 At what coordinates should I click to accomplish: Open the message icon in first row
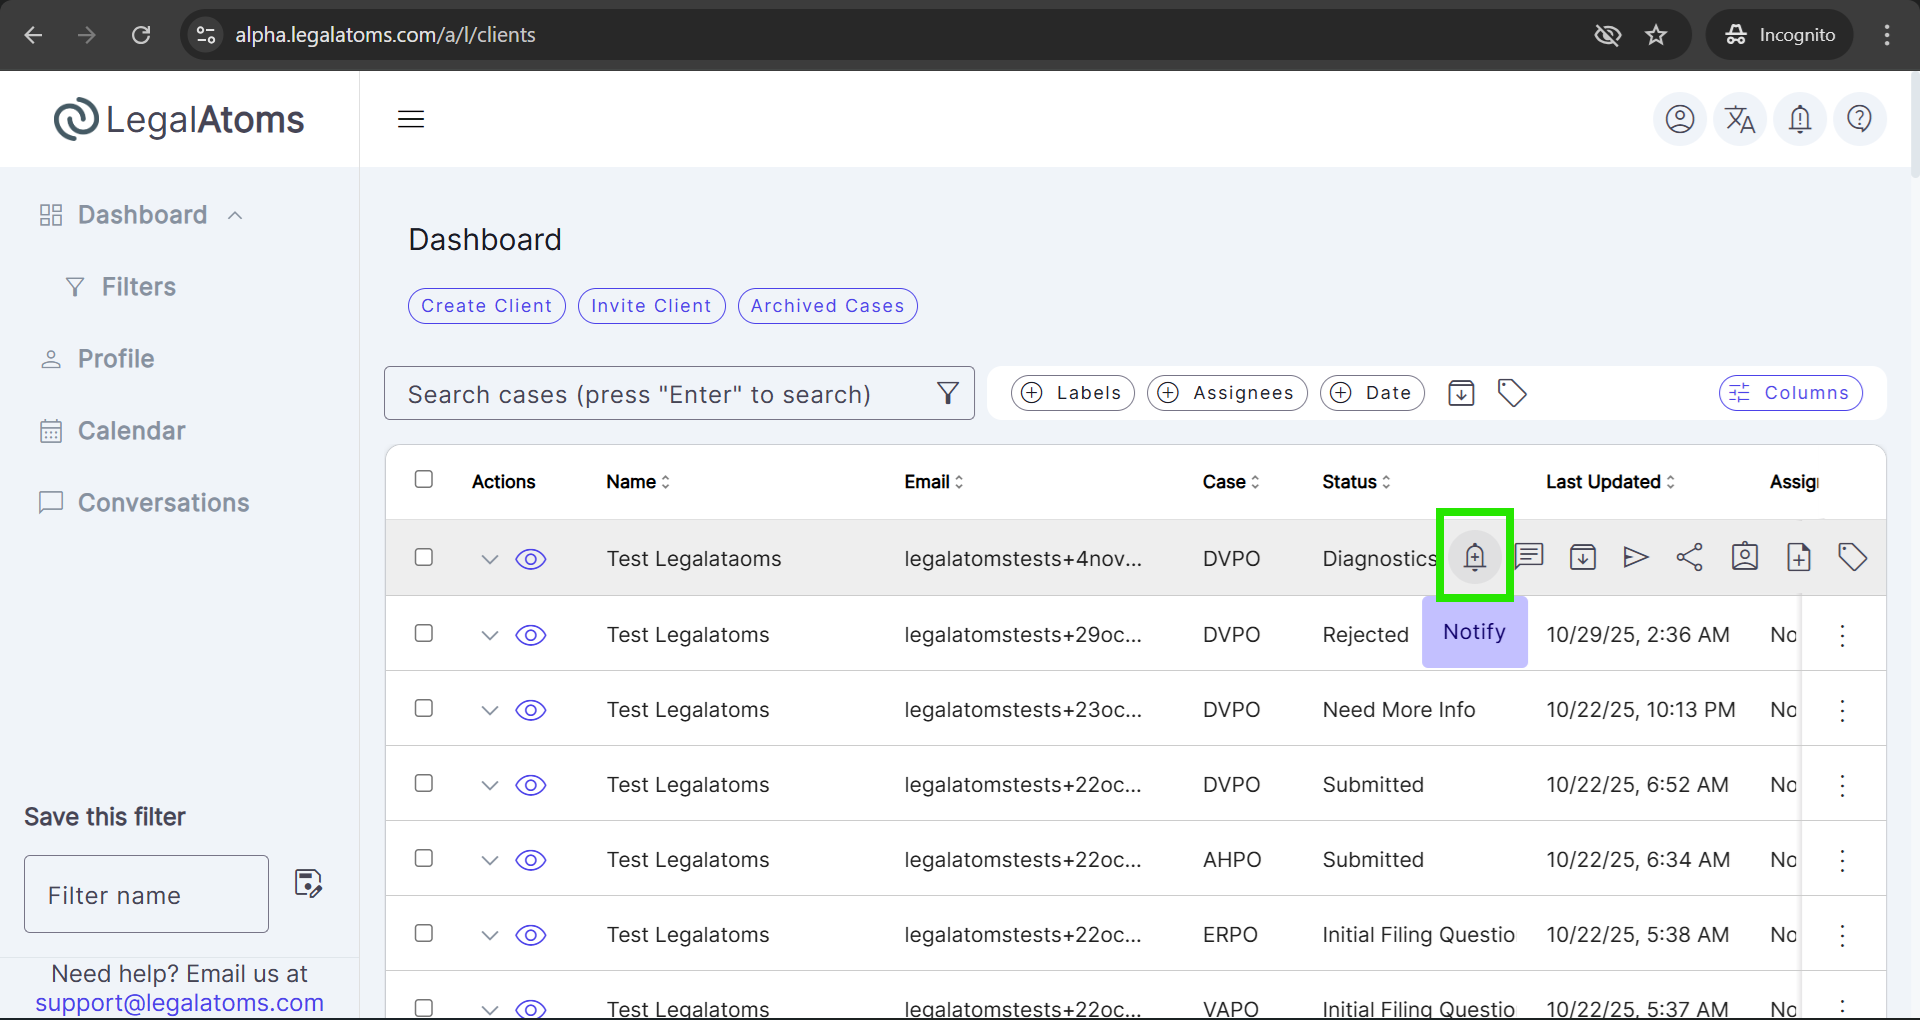point(1529,556)
